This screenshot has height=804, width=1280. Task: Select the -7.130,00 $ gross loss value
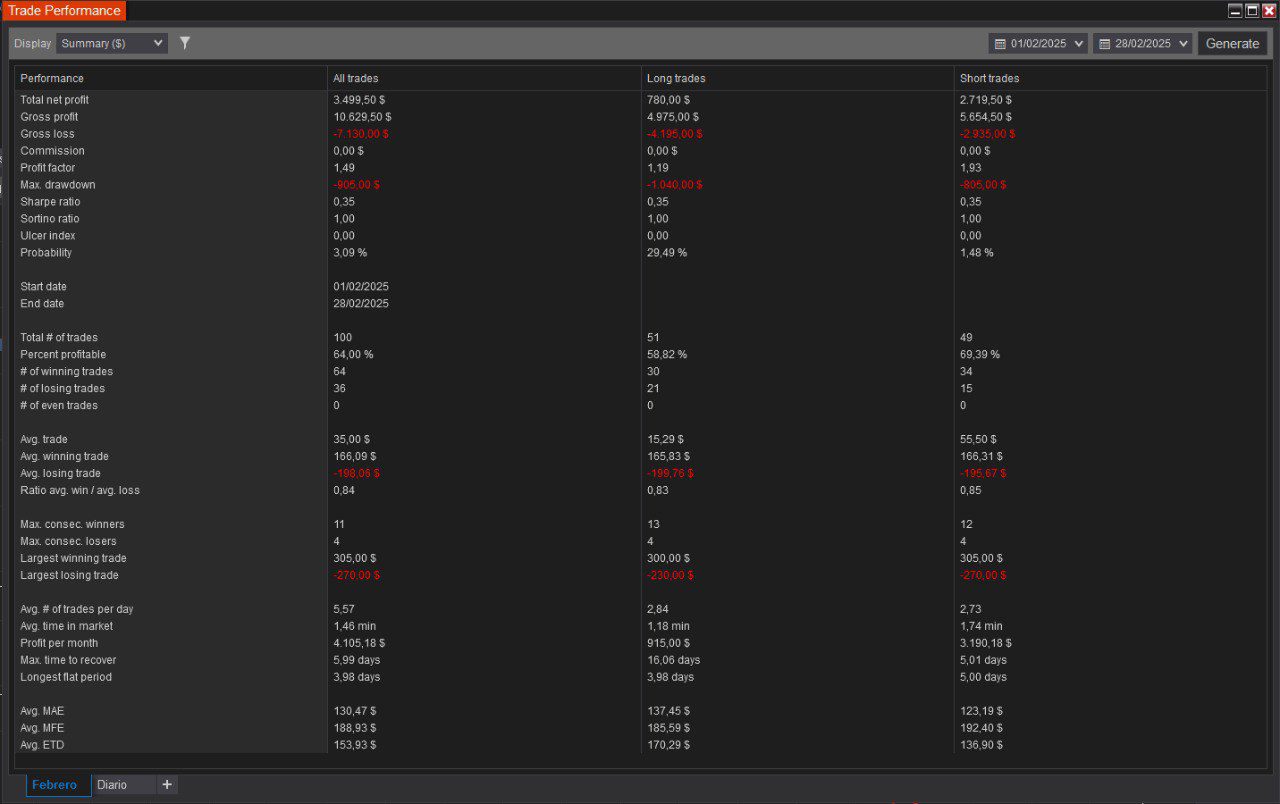[361, 134]
